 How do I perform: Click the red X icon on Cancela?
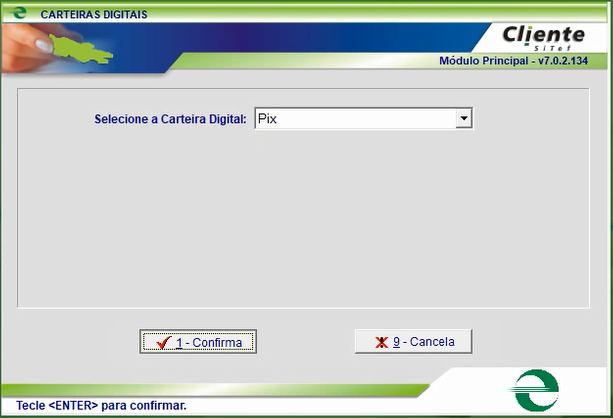(x=381, y=342)
